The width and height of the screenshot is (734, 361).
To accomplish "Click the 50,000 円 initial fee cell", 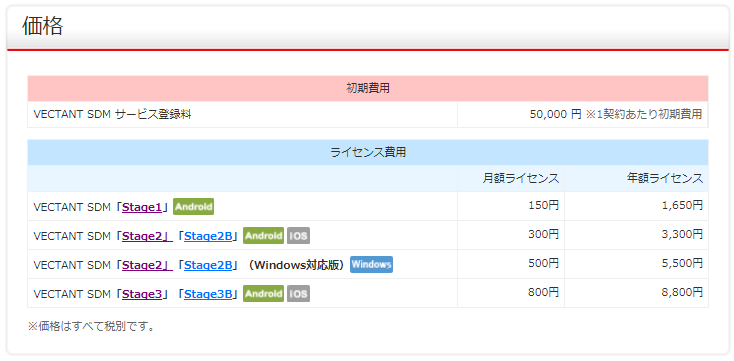I will pyautogui.click(x=583, y=114).
